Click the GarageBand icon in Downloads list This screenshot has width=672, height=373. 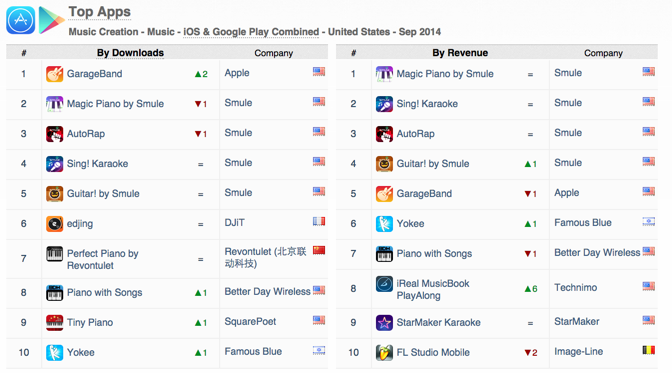coord(54,74)
